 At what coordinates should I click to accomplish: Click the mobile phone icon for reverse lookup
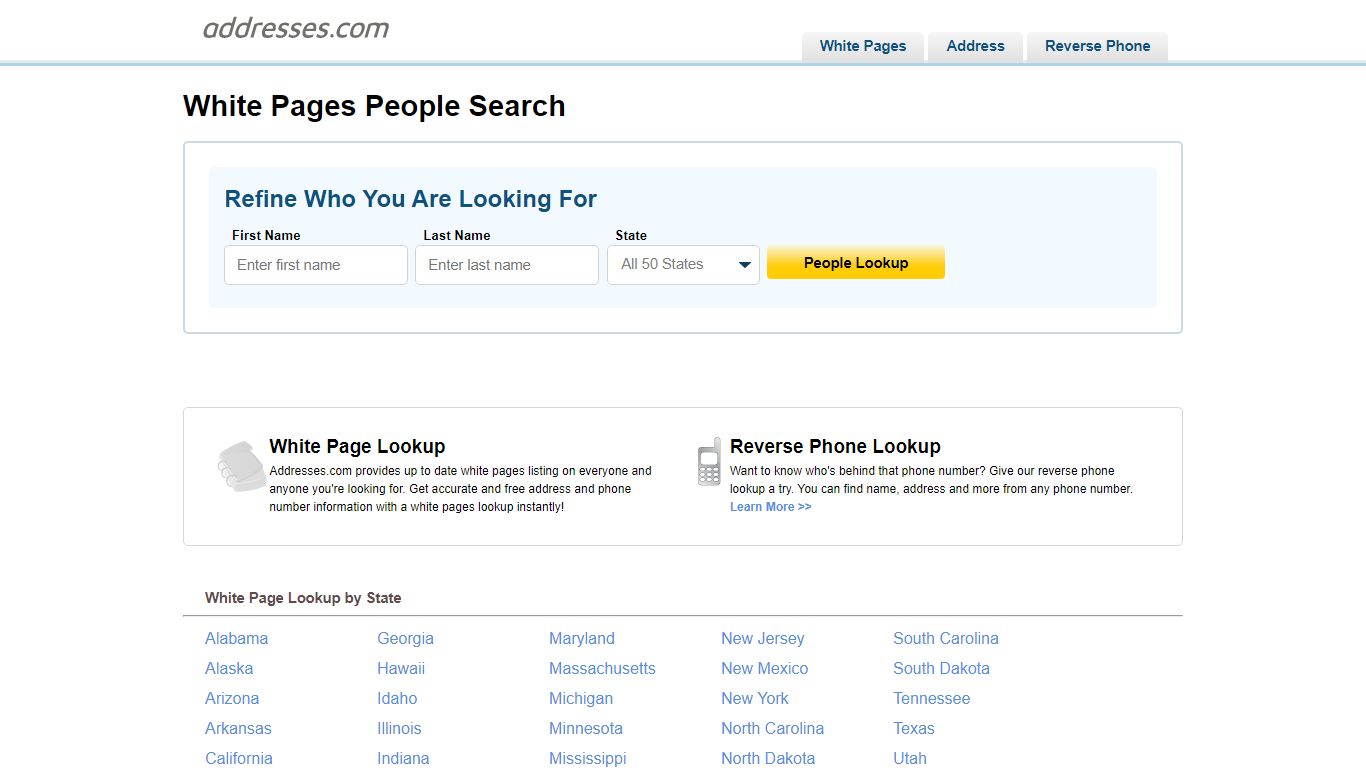click(708, 462)
